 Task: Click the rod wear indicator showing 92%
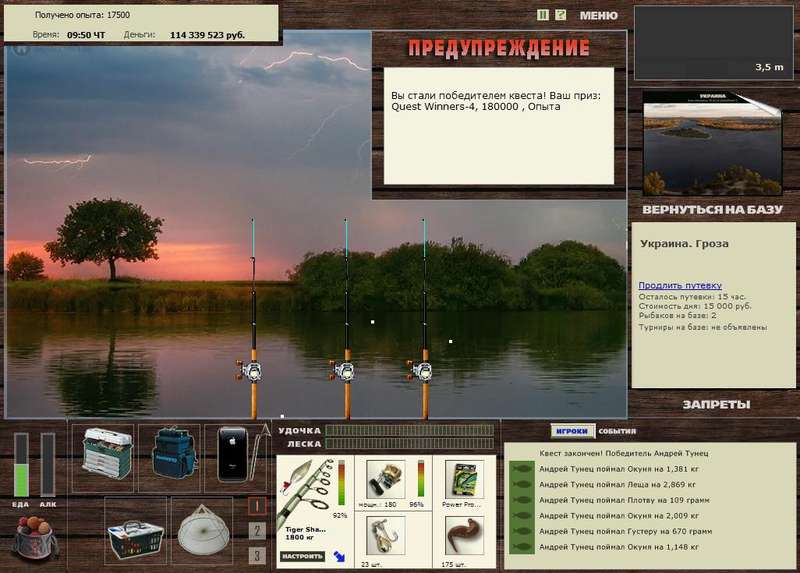[x=341, y=483]
